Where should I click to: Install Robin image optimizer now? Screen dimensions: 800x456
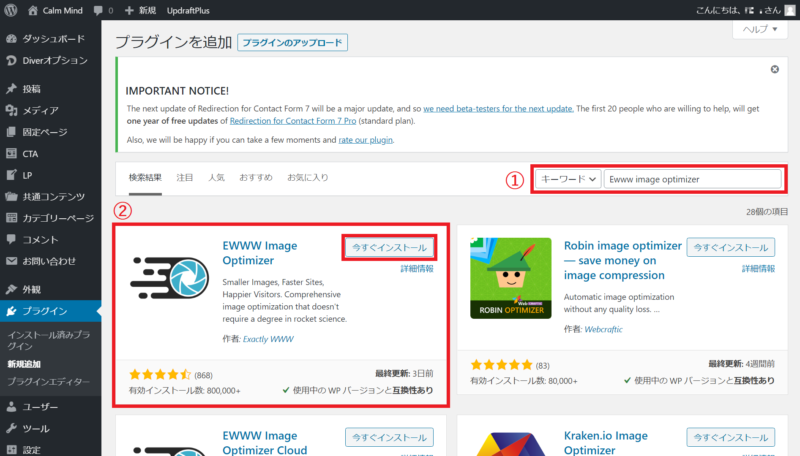(731, 247)
